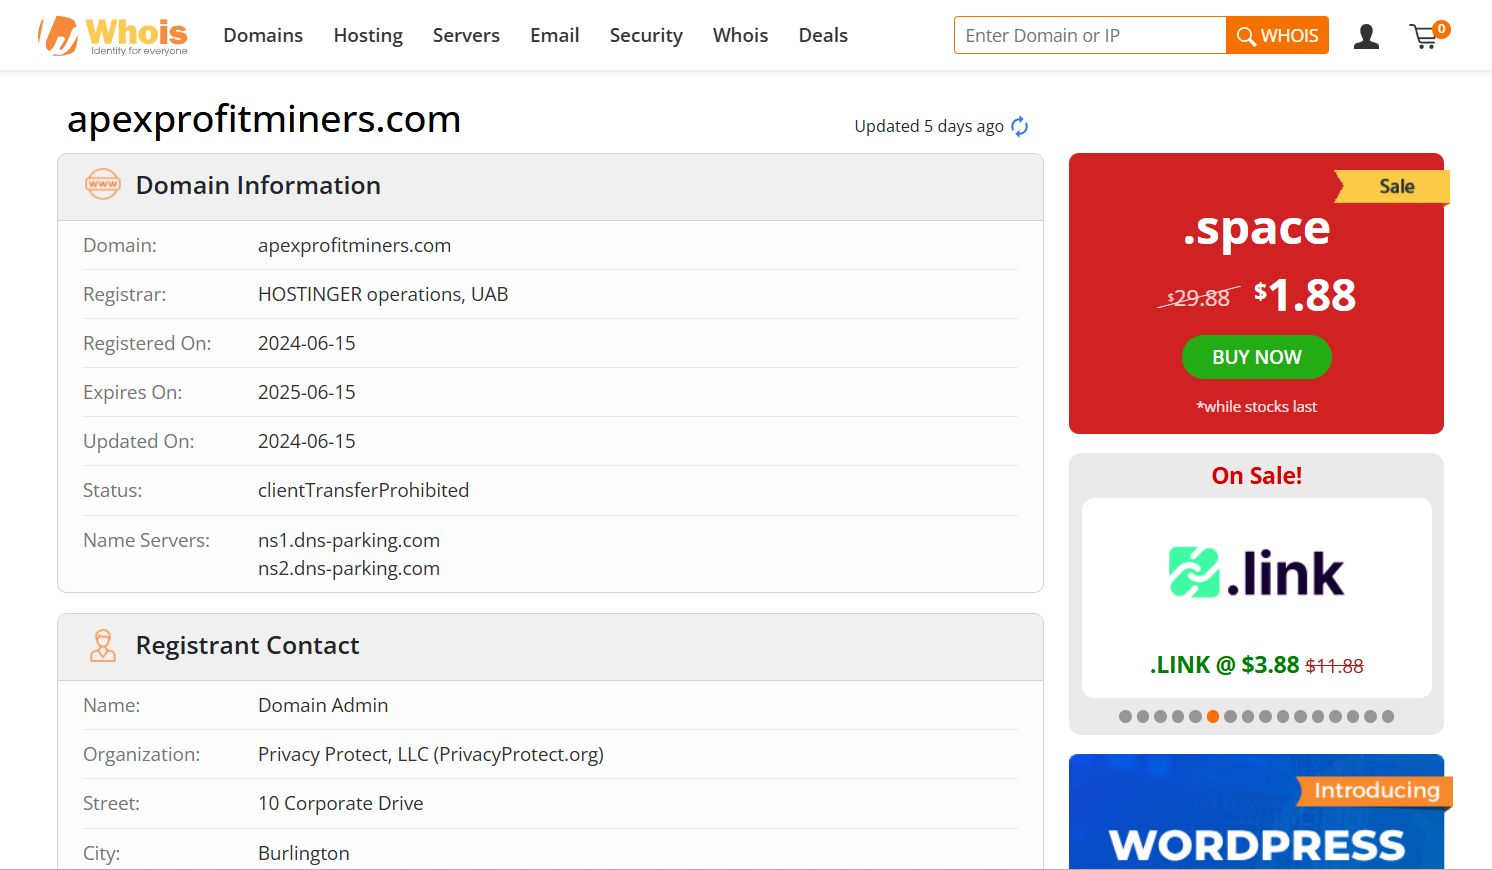1492x870 pixels.
Task: Click the Whois logo in the header
Action: click(x=113, y=36)
